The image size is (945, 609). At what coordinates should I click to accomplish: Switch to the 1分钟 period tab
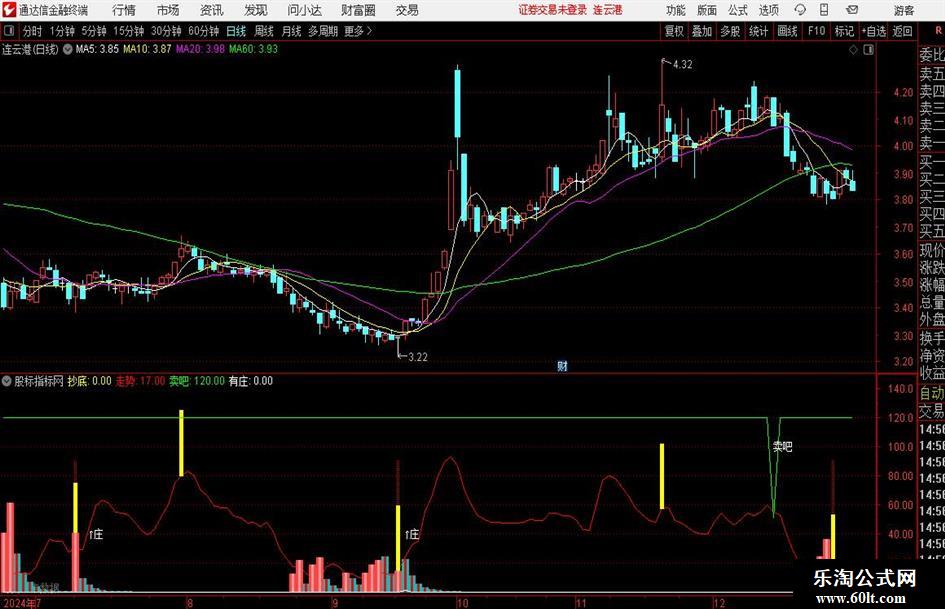tap(62, 31)
